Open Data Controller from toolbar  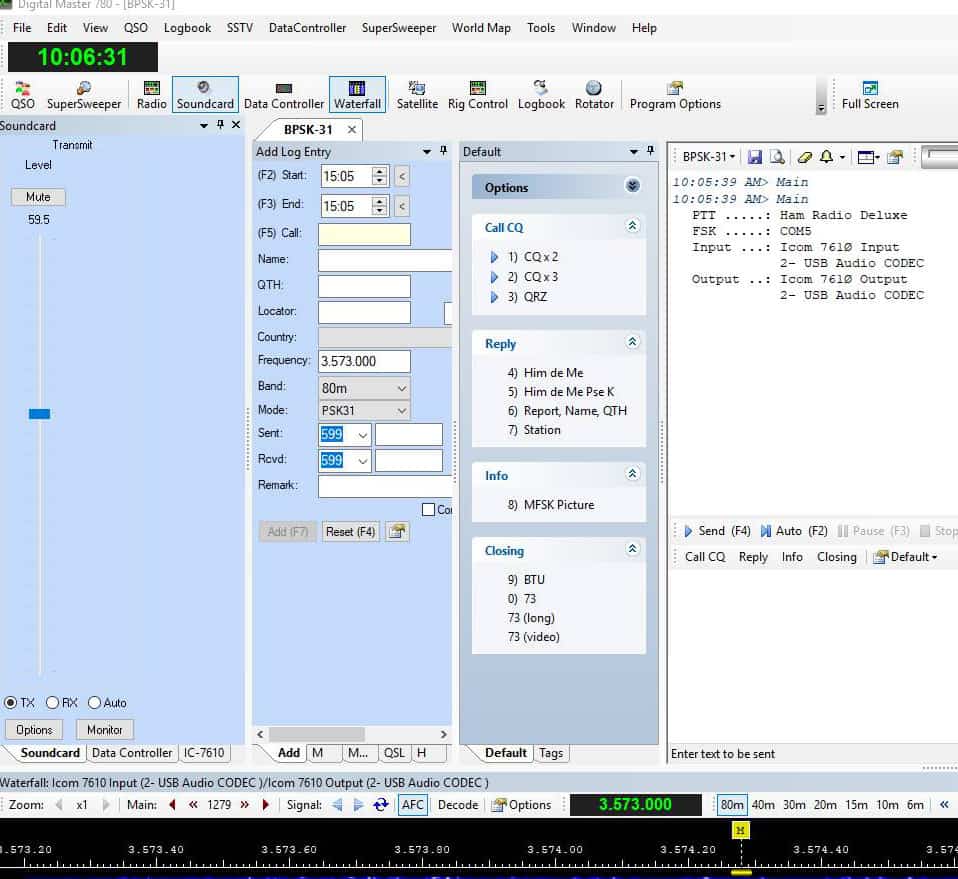(x=283, y=95)
